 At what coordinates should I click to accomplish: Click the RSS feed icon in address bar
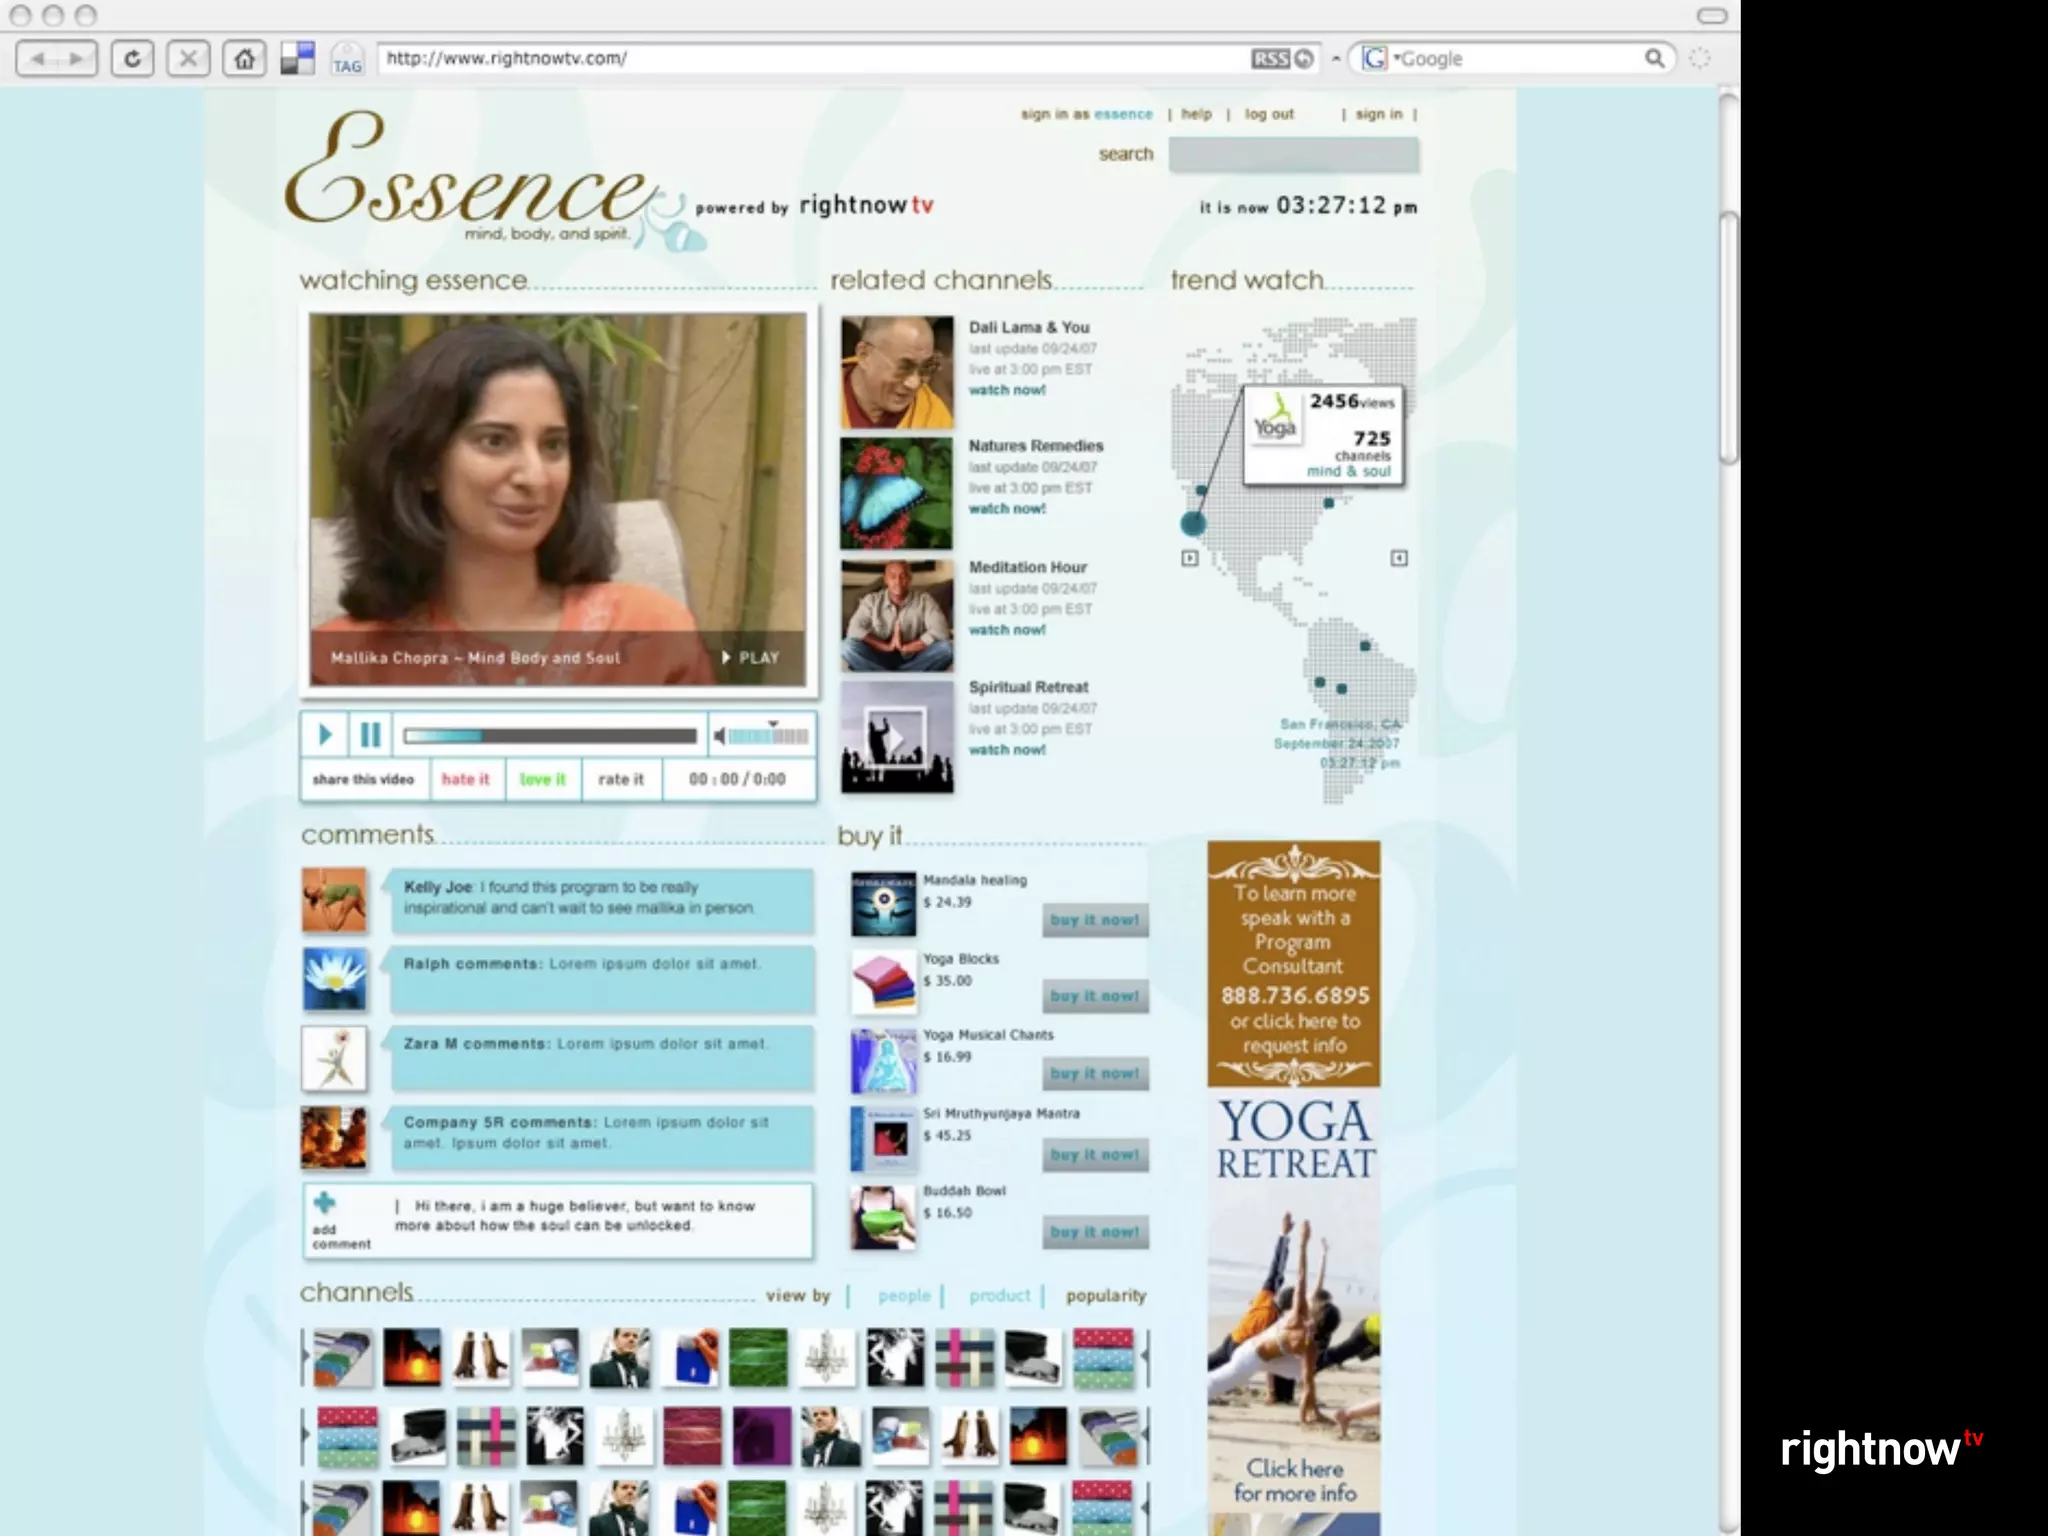click(1270, 59)
